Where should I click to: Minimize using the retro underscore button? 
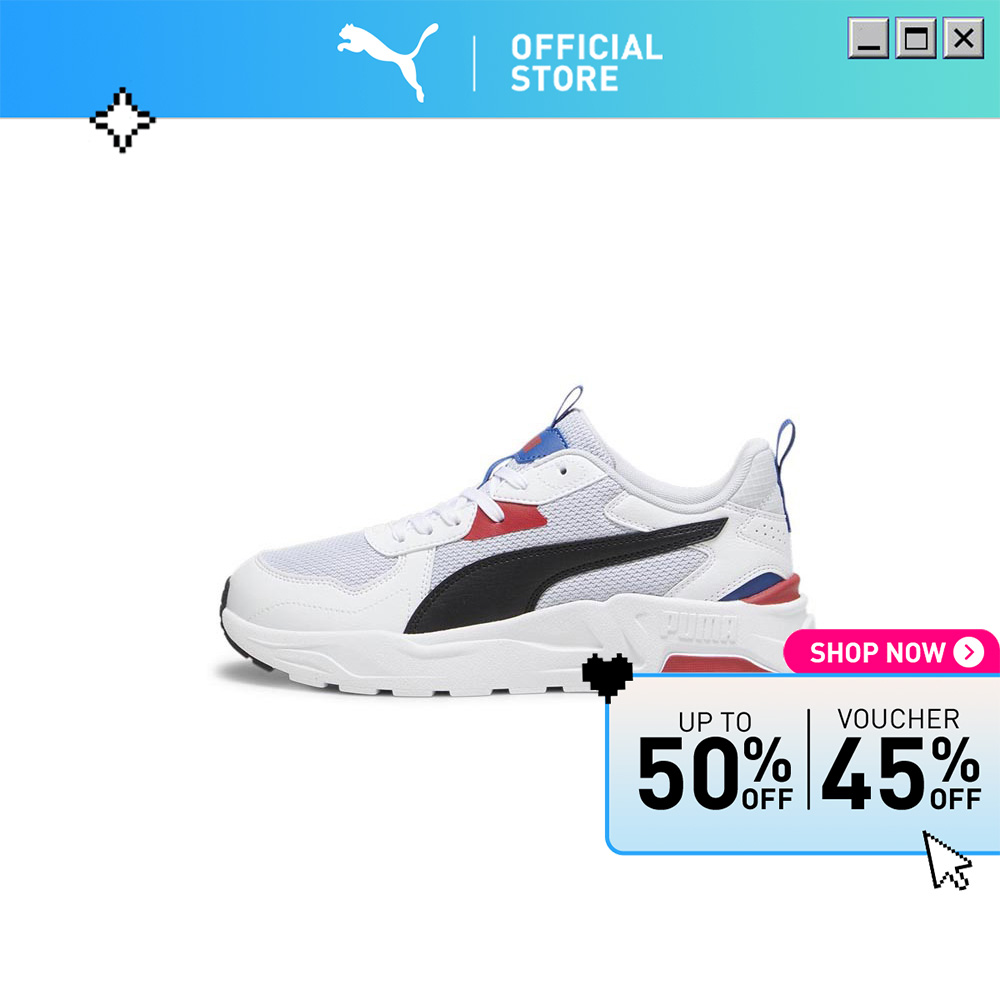pyautogui.click(x=868, y=38)
